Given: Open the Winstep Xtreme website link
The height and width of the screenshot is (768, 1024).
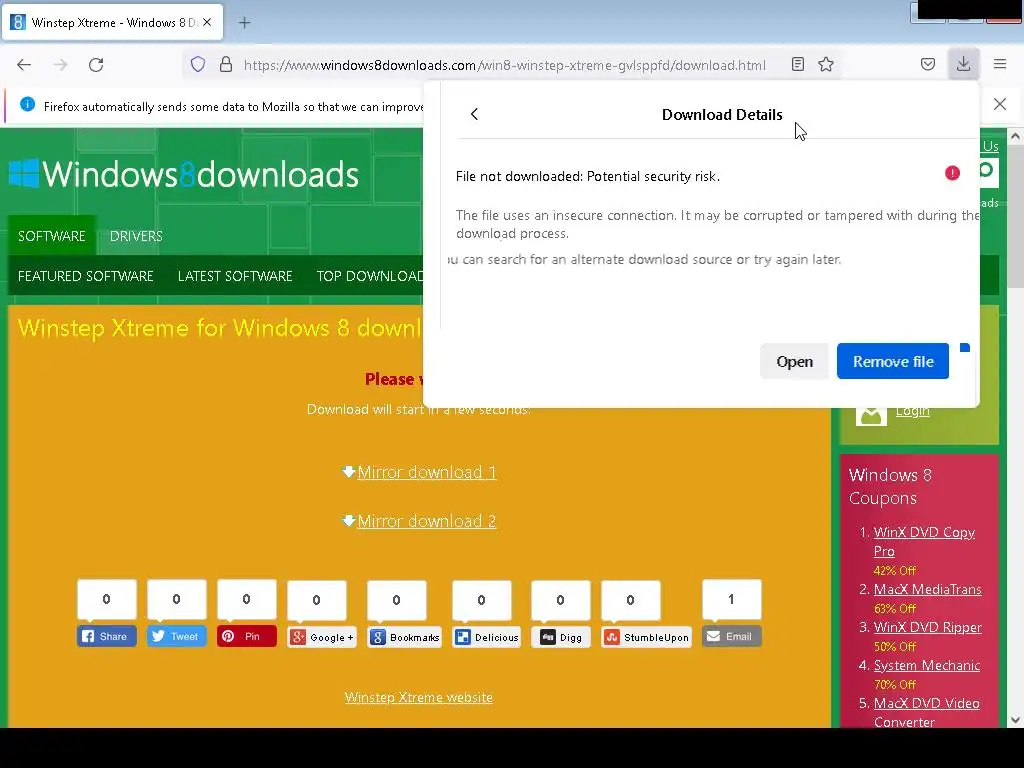Looking at the screenshot, I should pyautogui.click(x=419, y=697).
